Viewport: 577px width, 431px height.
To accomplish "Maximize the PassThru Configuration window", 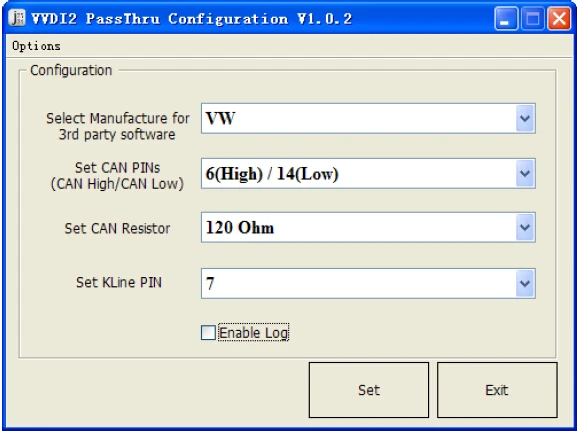I will pyautogui.click(x=532, y=19).
